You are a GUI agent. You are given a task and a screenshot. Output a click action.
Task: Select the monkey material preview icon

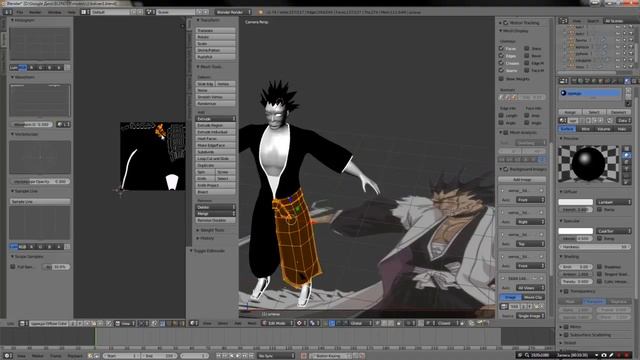627,169
